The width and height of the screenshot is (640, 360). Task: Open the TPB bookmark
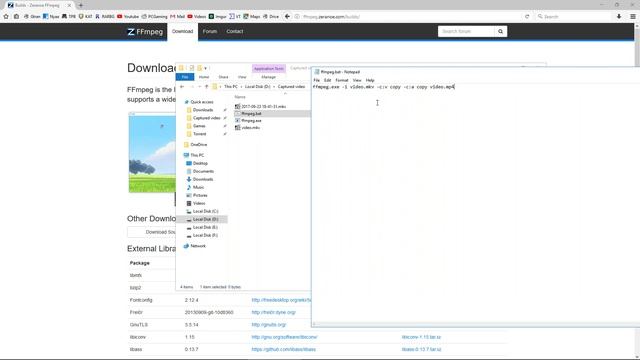coord(69,16)
